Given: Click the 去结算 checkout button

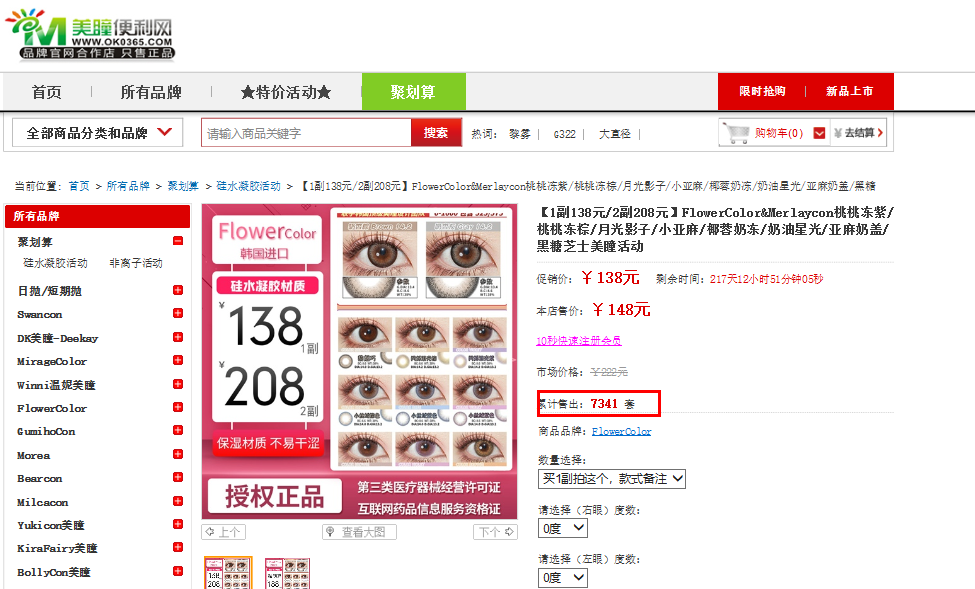Looking at the screenshot, I should 858,133.
